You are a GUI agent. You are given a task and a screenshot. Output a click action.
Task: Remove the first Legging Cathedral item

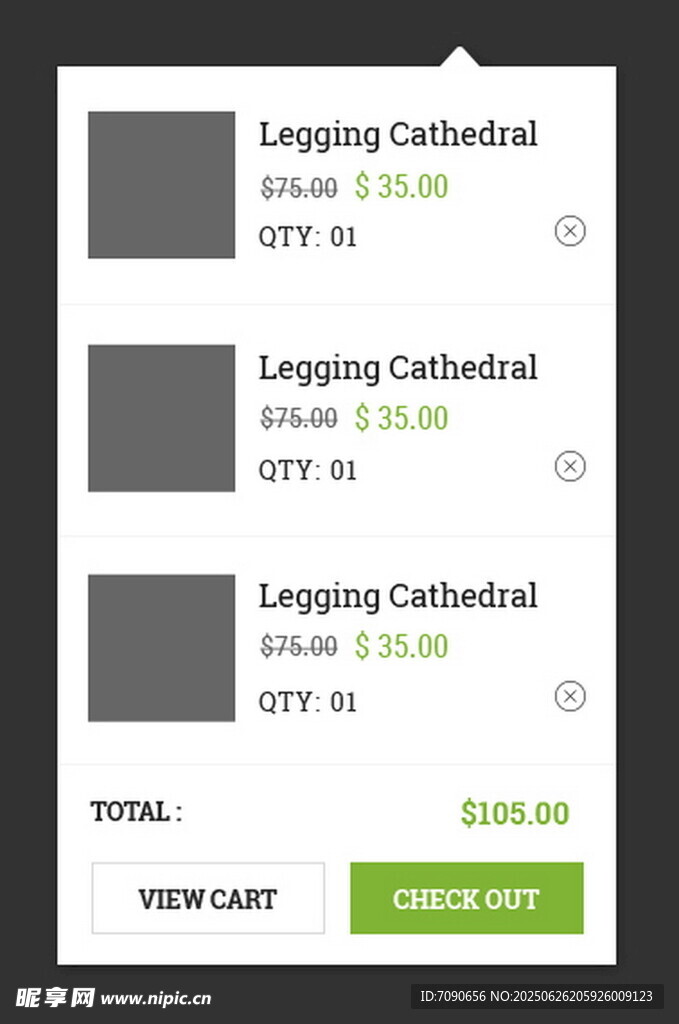point(570,231)
